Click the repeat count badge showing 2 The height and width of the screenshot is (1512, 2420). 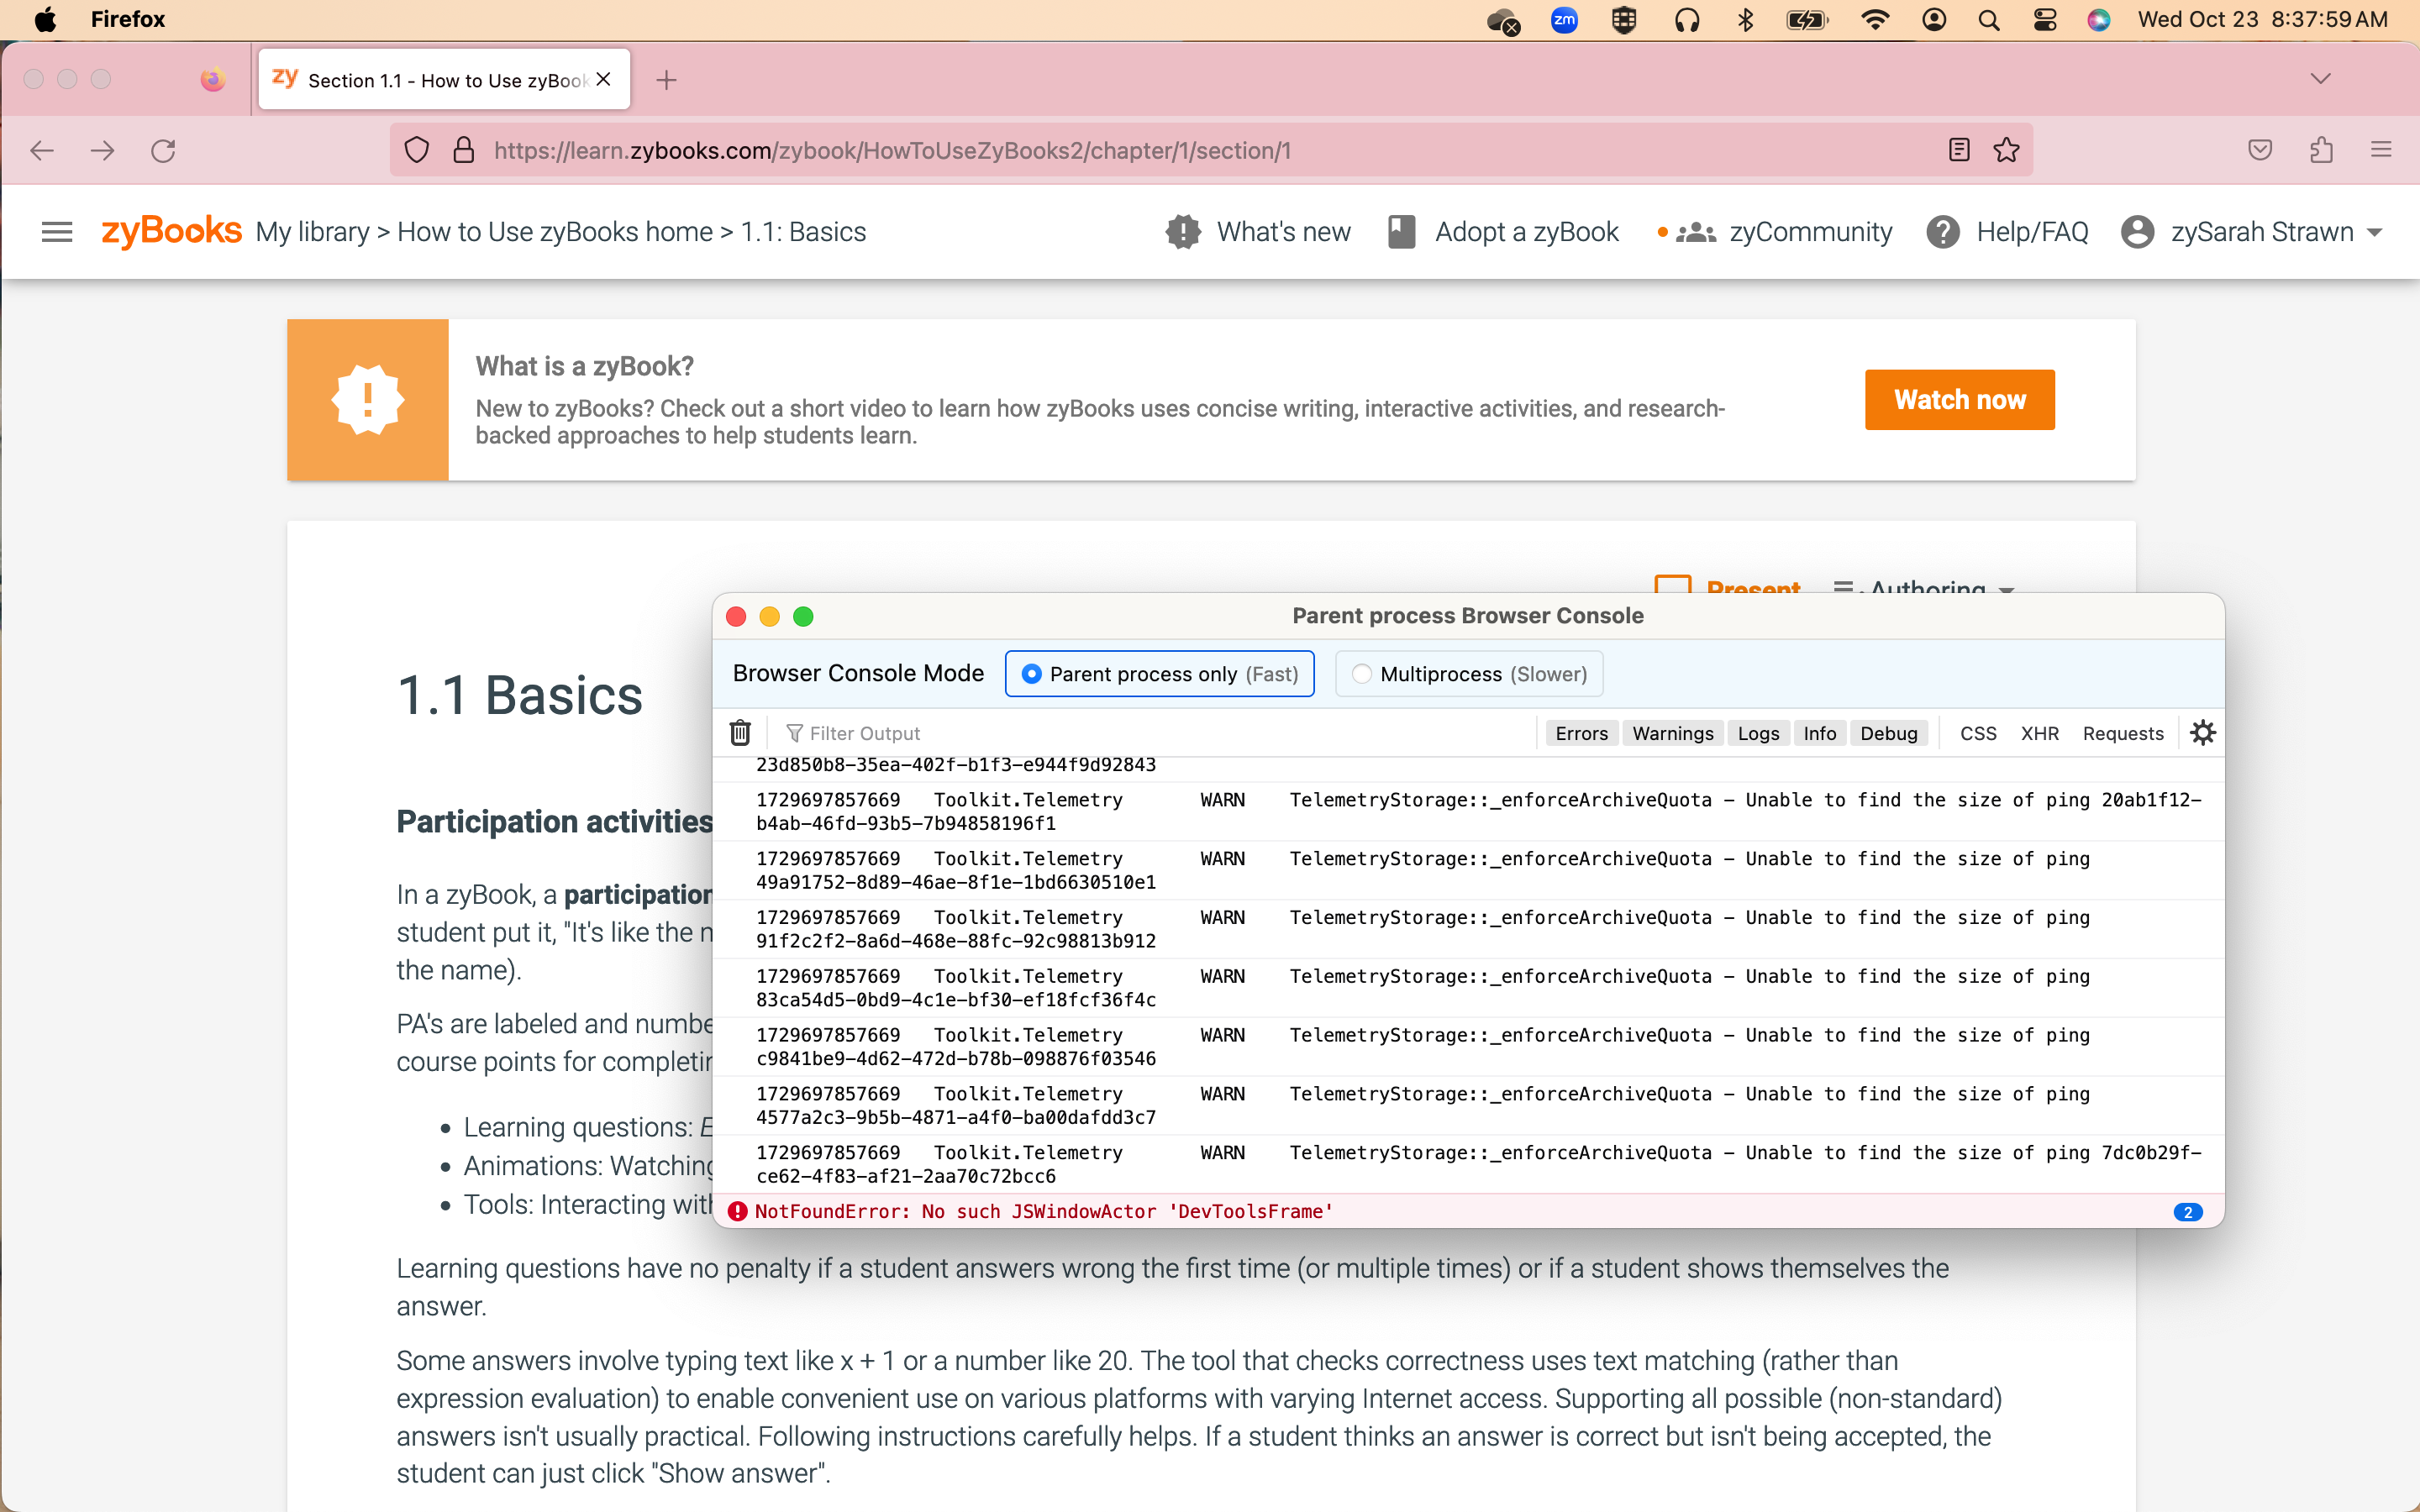(x=2188, y=1212)
